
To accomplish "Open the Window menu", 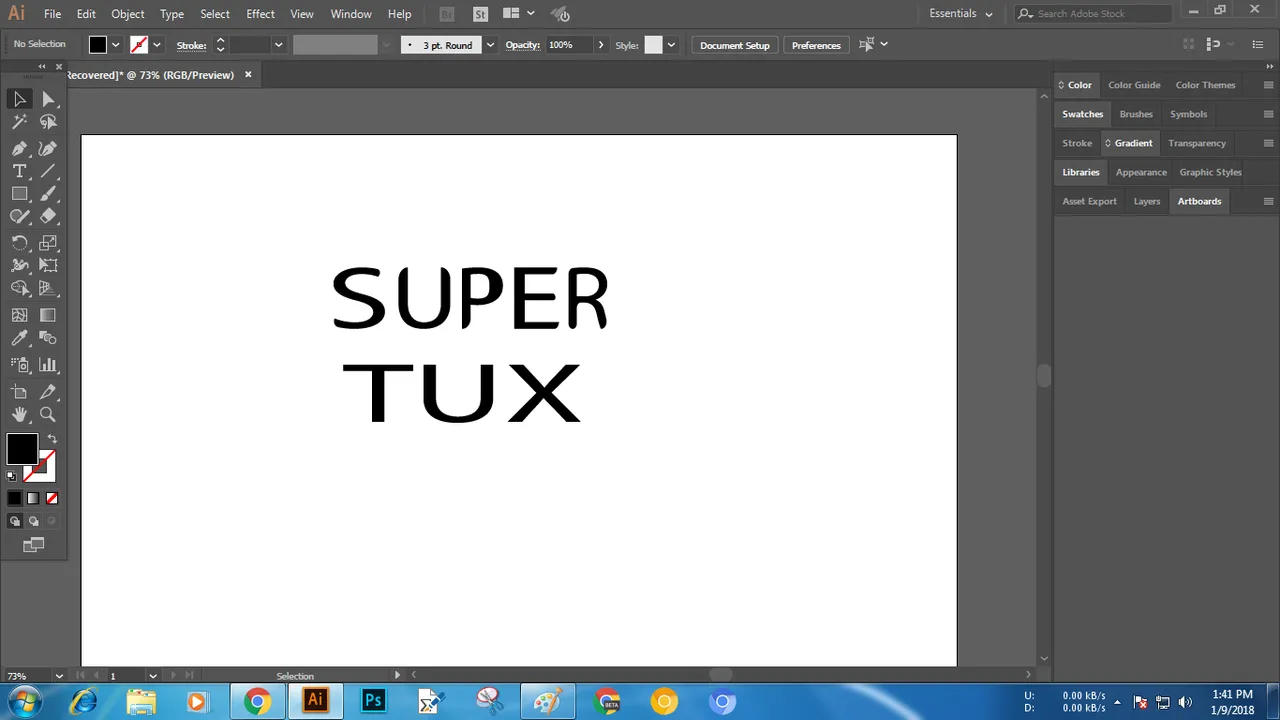I will click(x=351, y=14).
